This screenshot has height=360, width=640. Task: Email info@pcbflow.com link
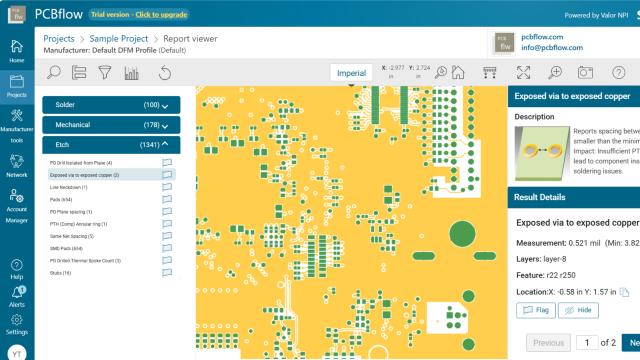coord(552,47)
